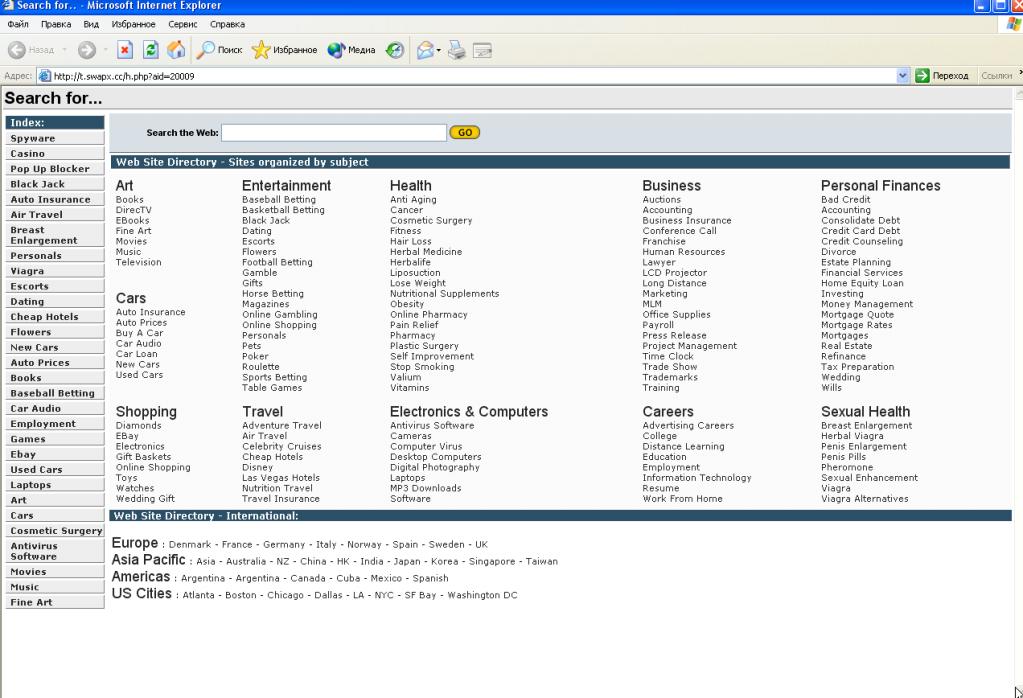The image size is (1023, 698).
Task: Click the Diamonds link under Shopping
Action: point(138,425)
